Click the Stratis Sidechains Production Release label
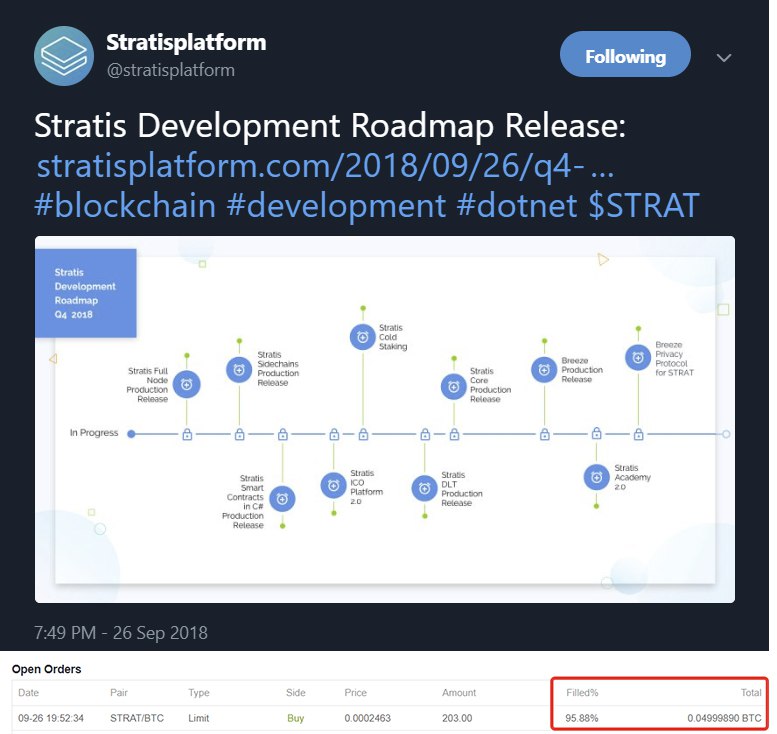Image resolution: width=777 pixels, height=734 pixels. 278,369
